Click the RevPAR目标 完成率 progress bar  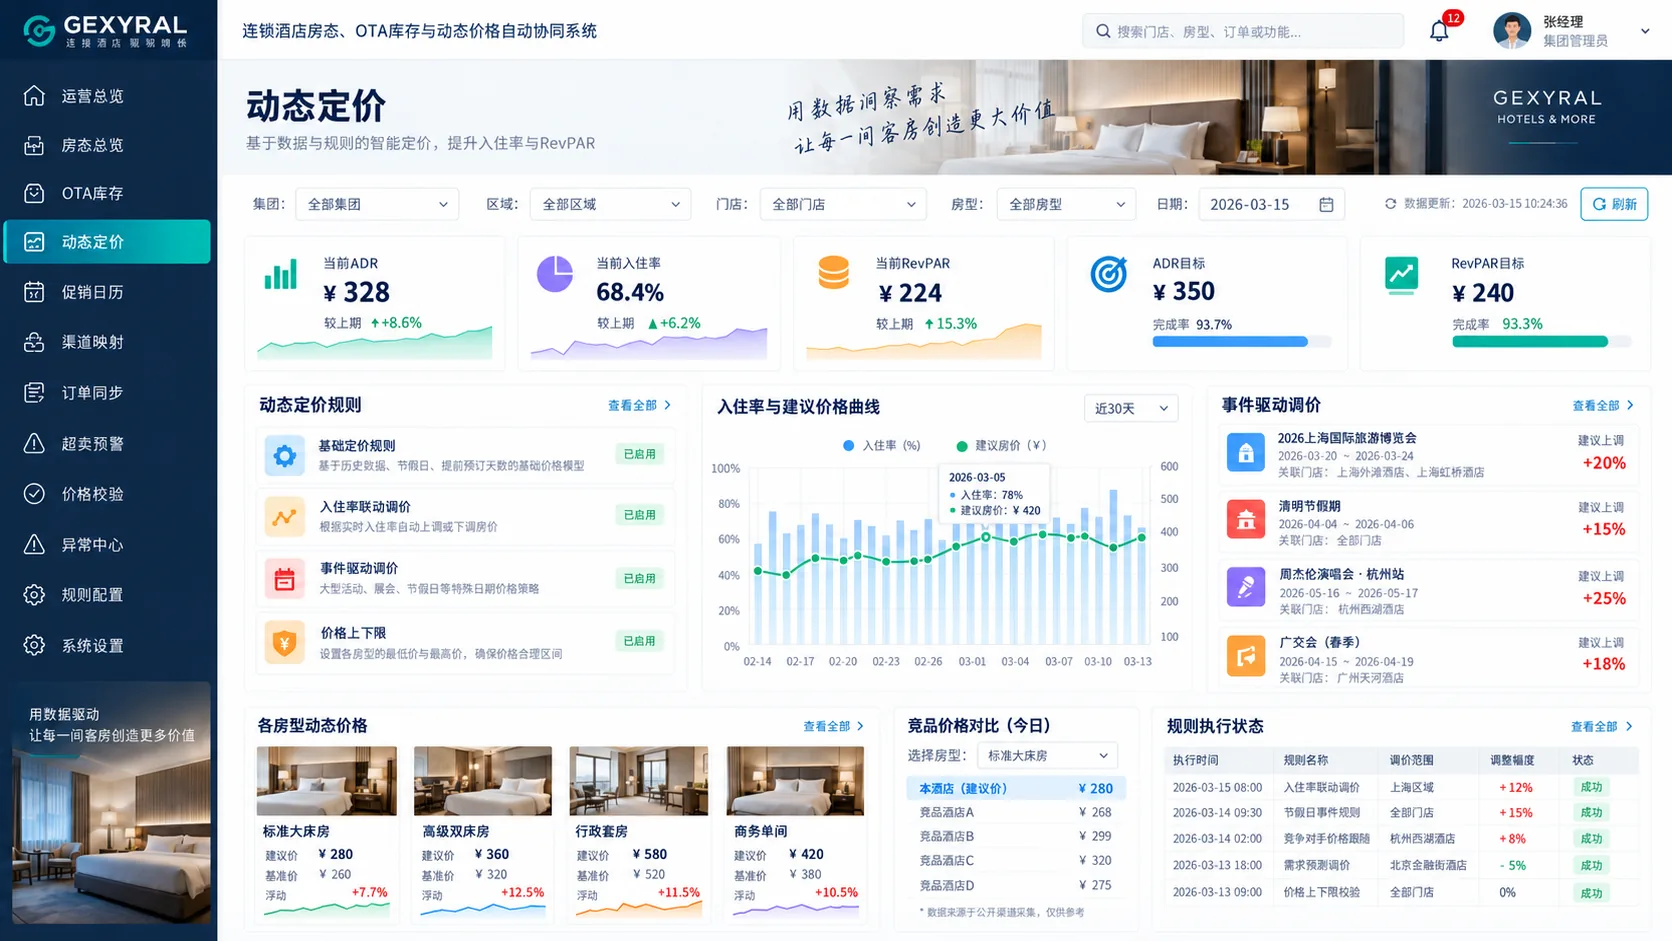tap(1541, 342)
